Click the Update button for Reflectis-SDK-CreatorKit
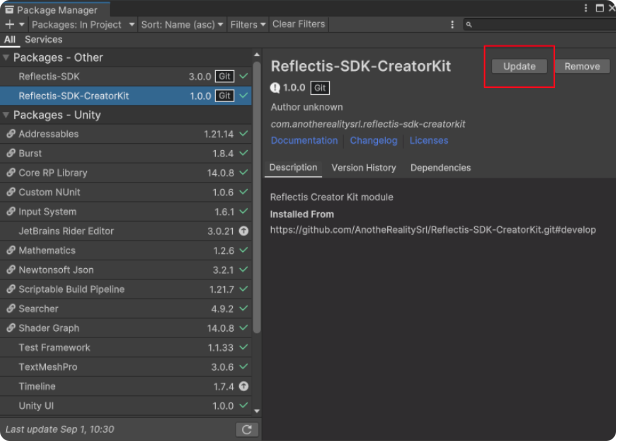This screenshot has height=441, width=617. point(519,66)
